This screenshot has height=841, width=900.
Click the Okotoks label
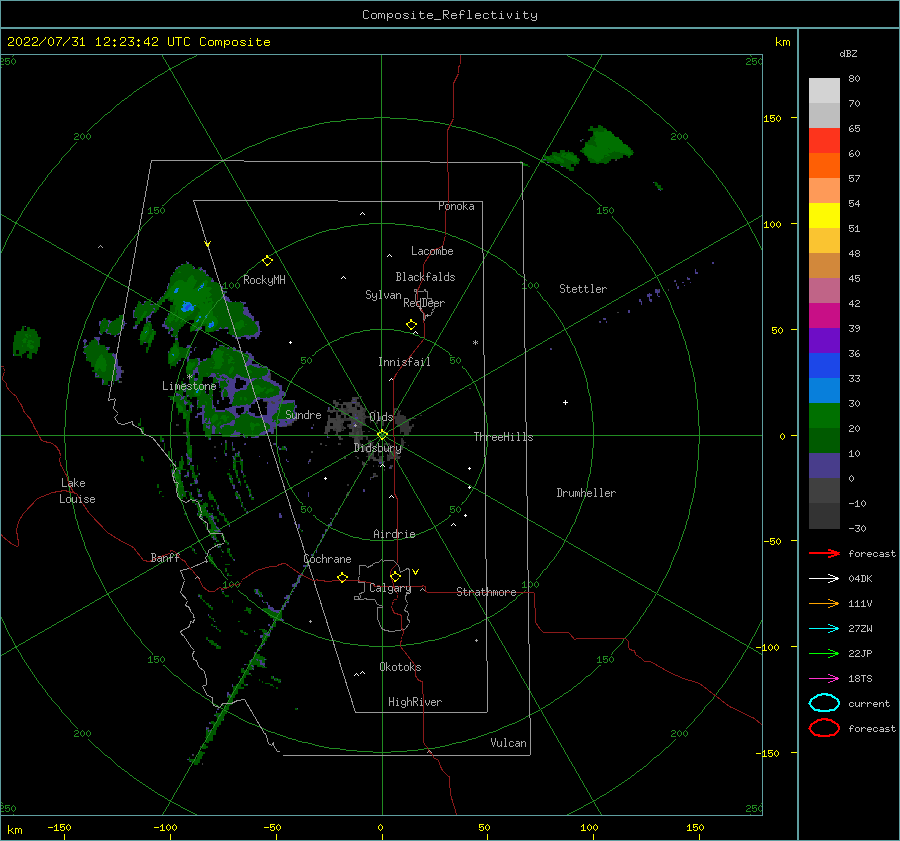[400, 667]
